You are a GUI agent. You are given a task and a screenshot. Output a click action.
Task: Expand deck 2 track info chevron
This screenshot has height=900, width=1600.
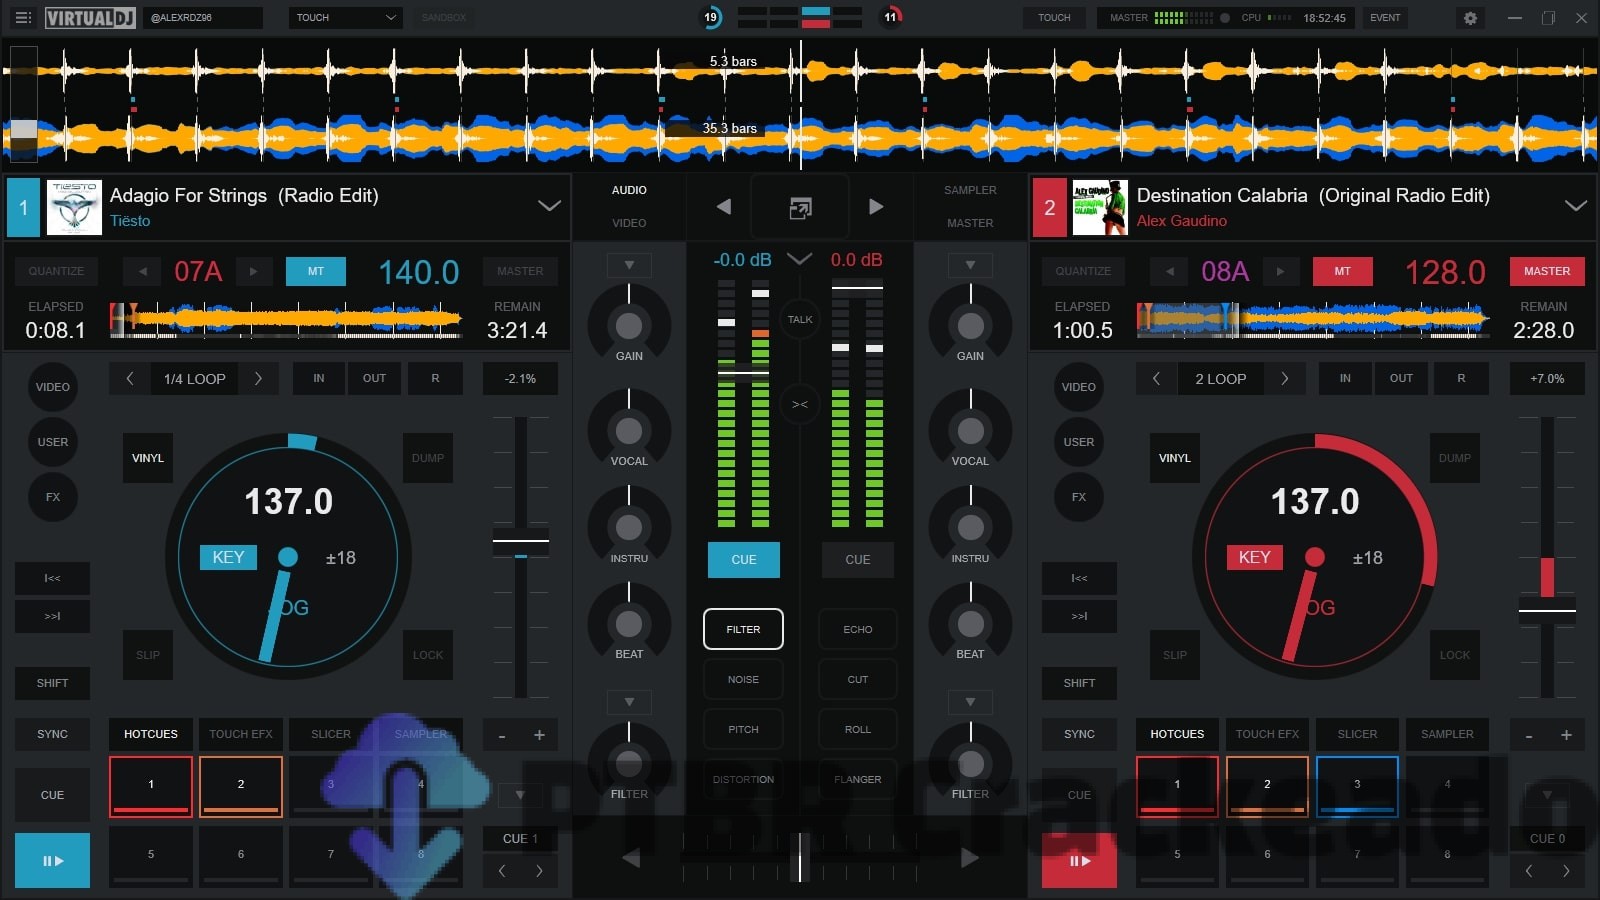[x=1576, y=205]
